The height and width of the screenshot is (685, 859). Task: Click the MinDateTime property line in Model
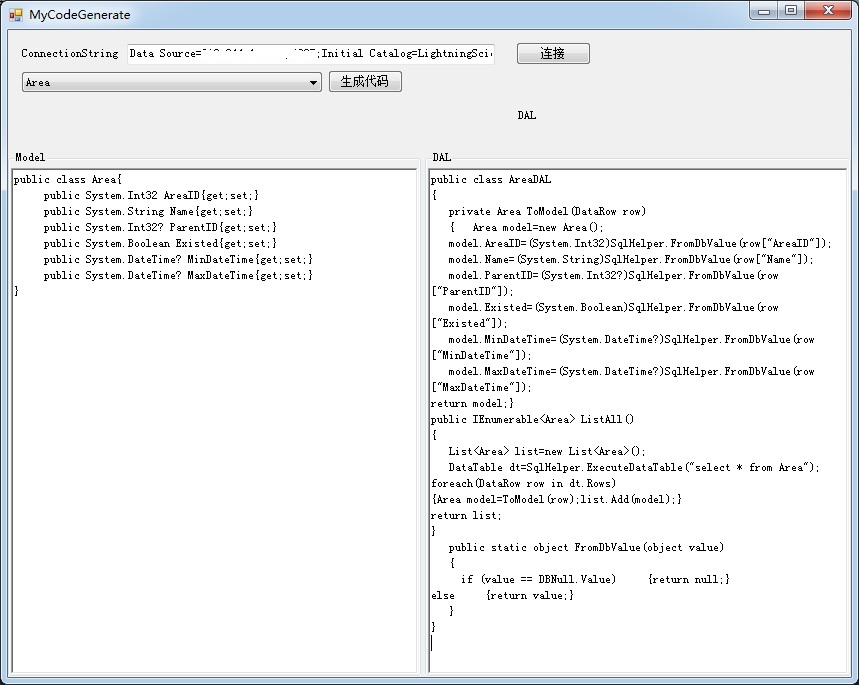click(x=178, y=259)
